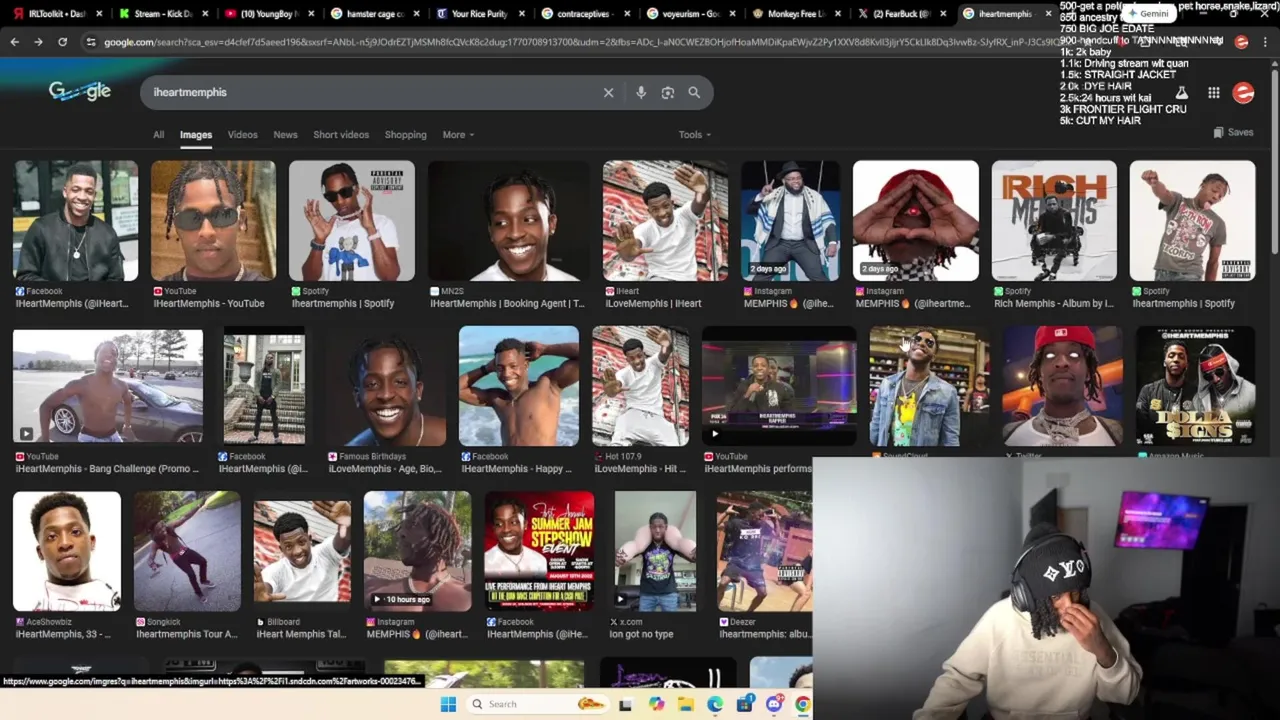Open the 'Iheartmemphis Tour A...' Songkick link

[x=187, y=634]
